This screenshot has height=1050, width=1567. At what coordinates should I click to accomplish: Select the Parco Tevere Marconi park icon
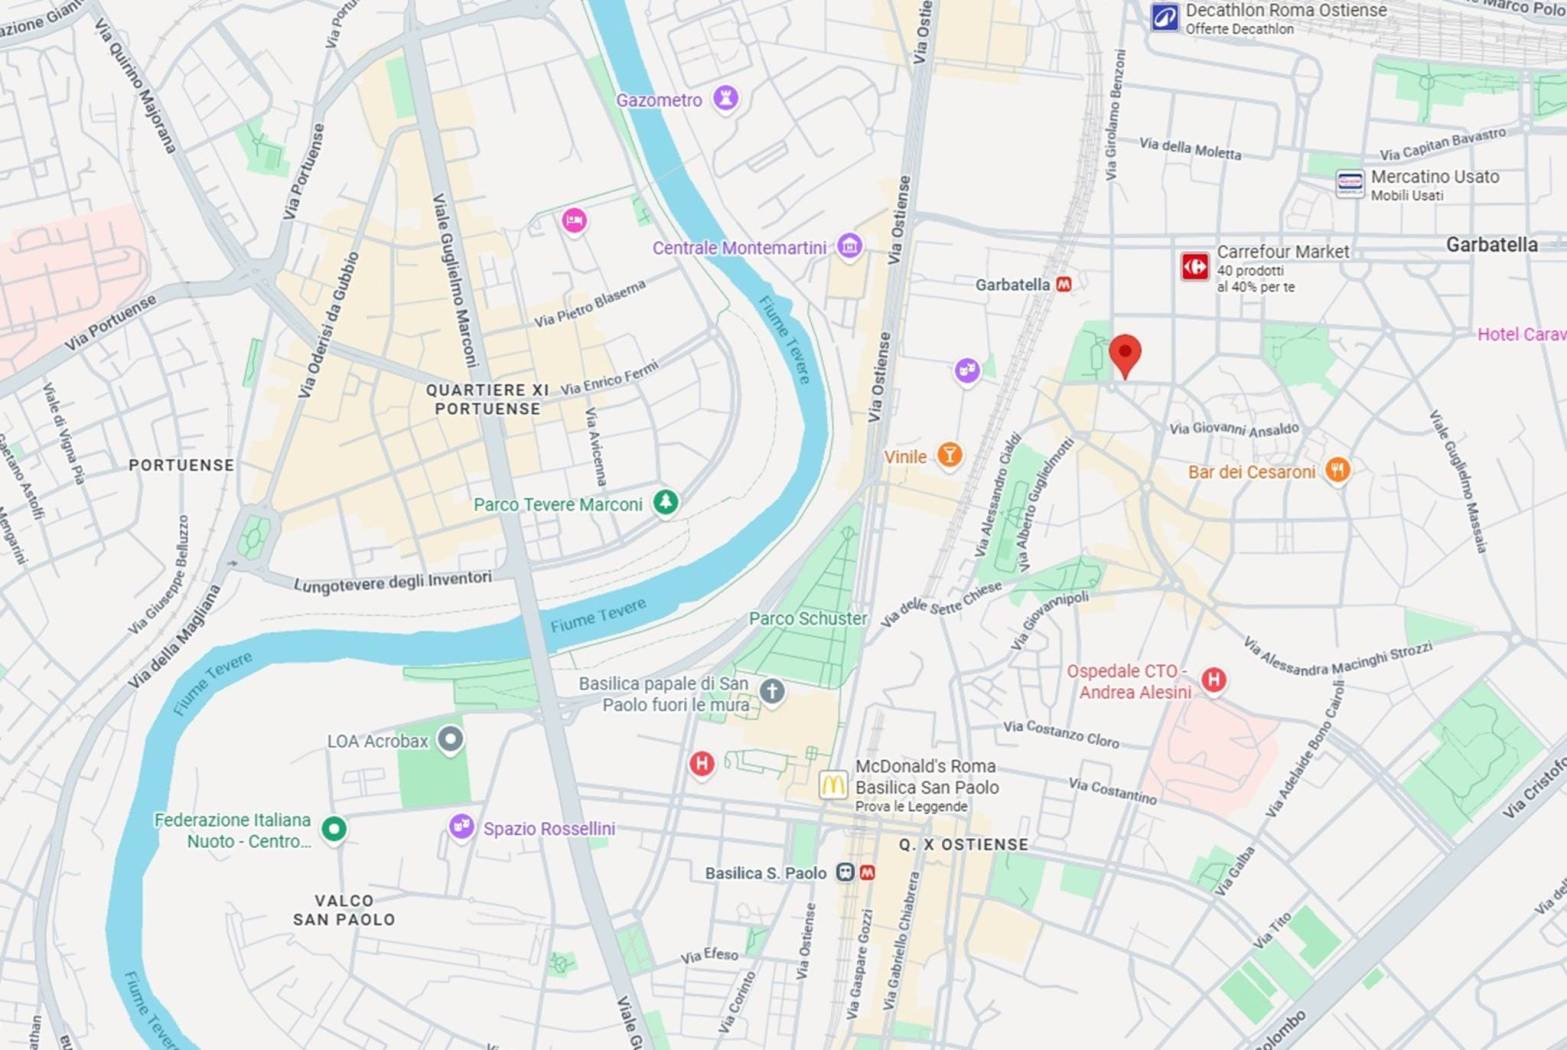[665, 502]
